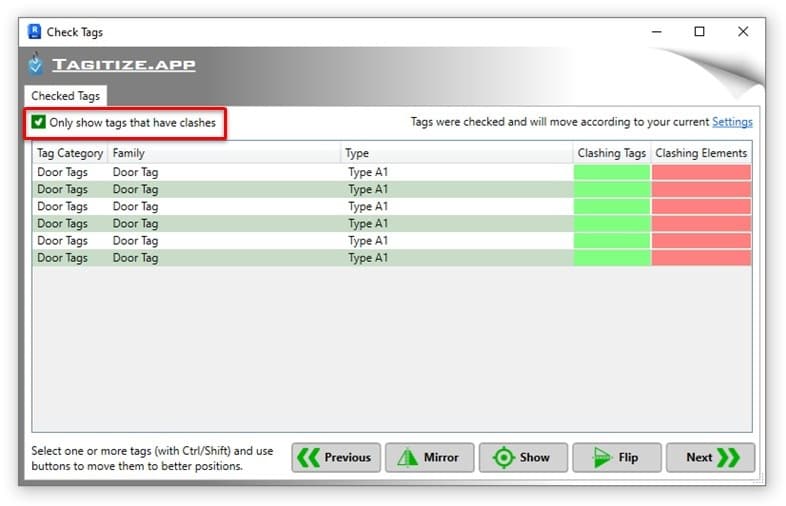
Task: Select the first Door Tags row
Action: coord(392,172)
